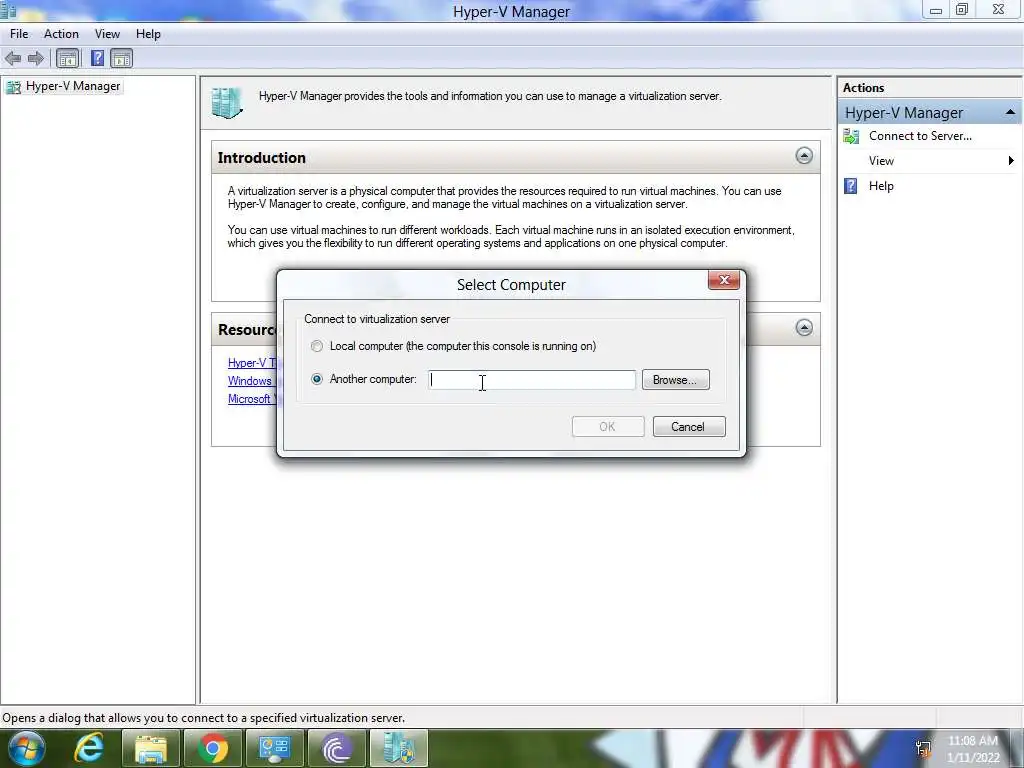Collapse the Introduction section
The height and width of the screenshot is (768, 1024).
pyautogui.click(x=804, y=155)
